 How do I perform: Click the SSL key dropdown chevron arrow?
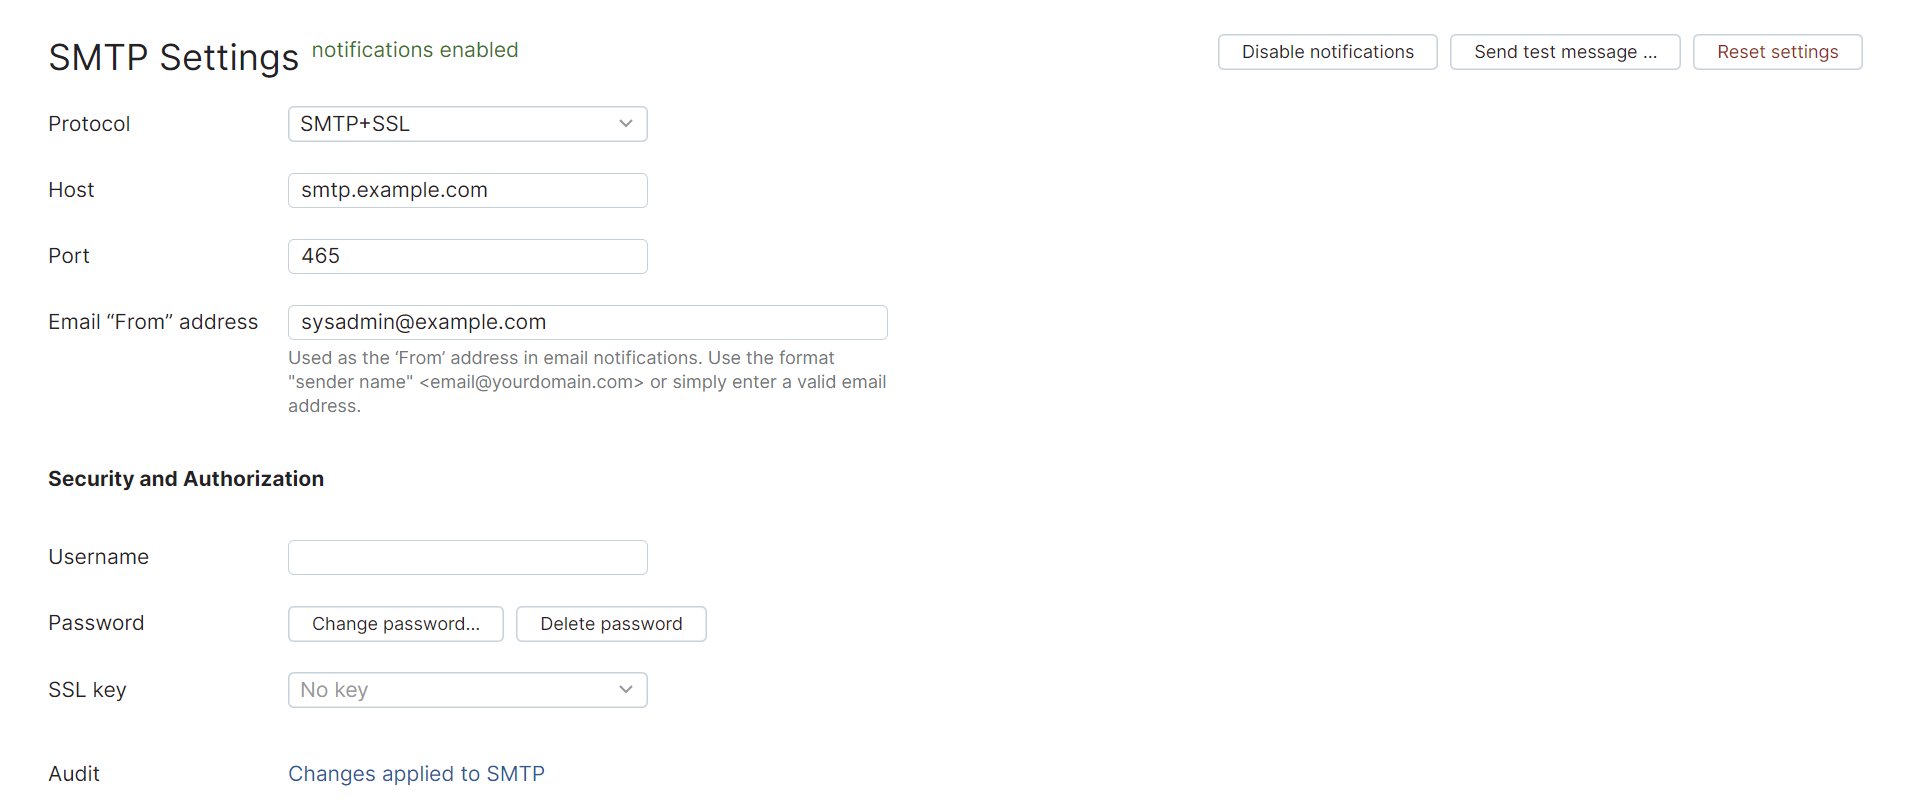pos(626,689)
